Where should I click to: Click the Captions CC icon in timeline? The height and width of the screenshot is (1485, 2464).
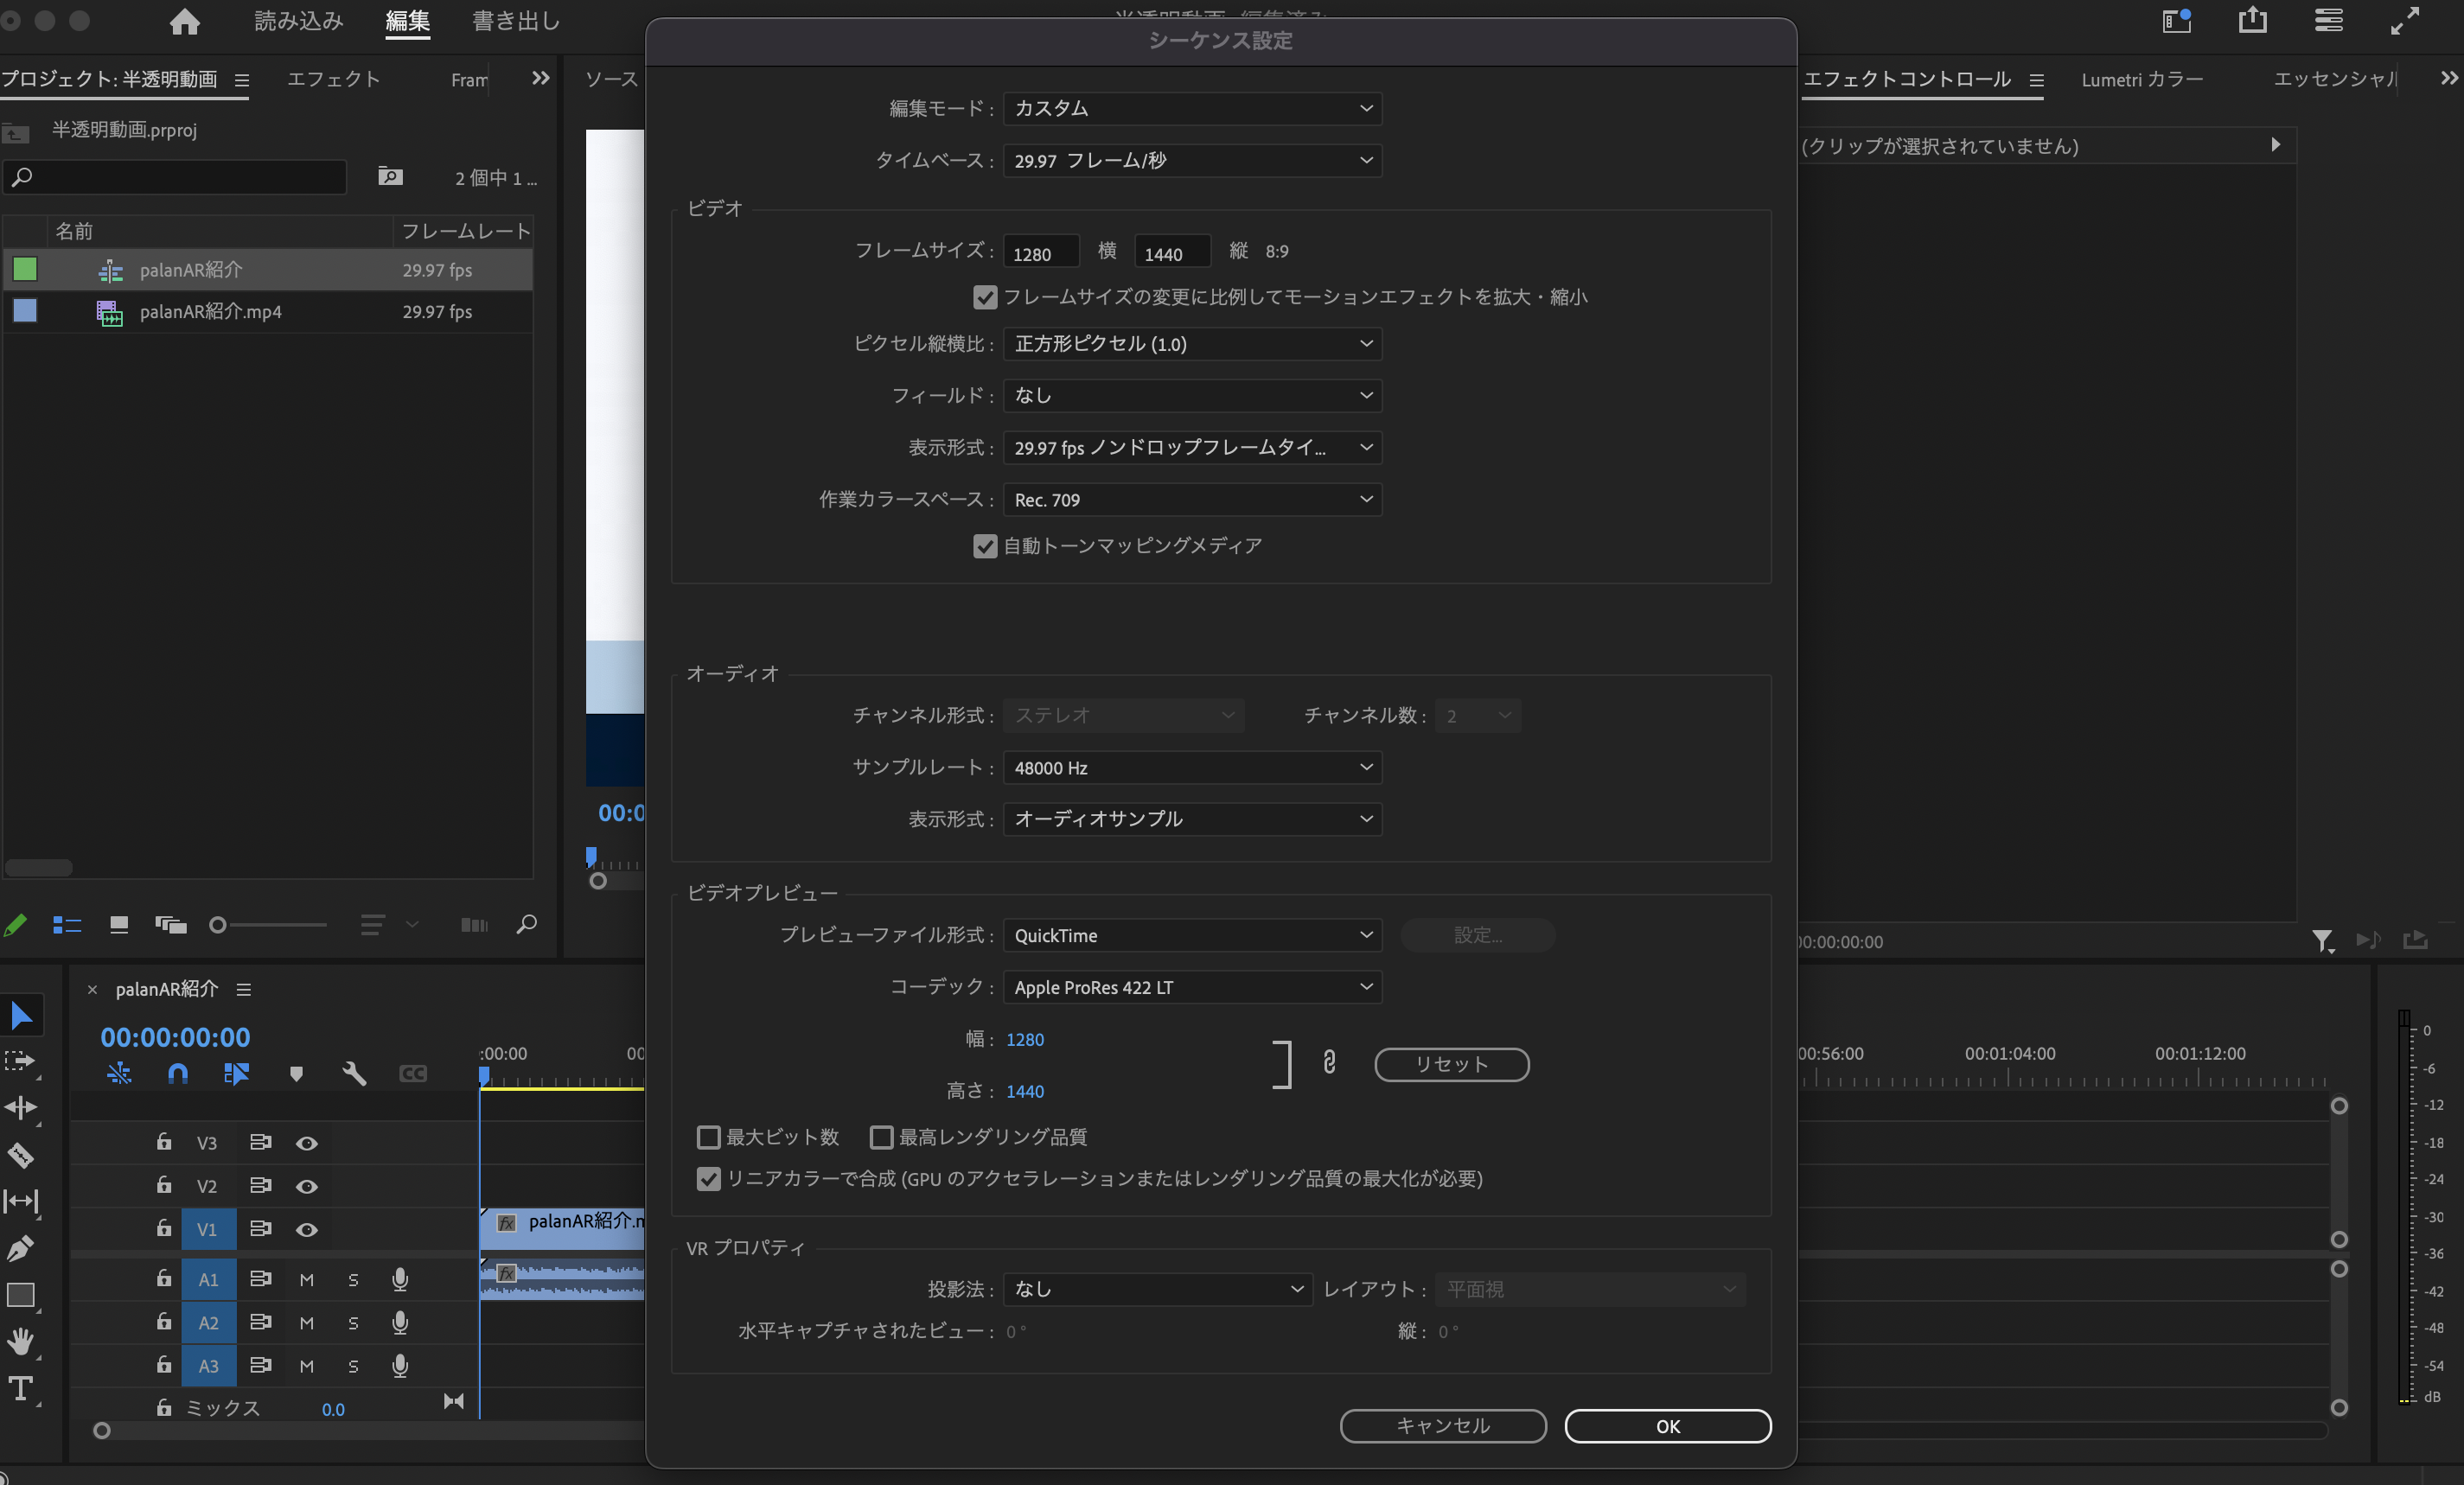(x=413, y=1074)
